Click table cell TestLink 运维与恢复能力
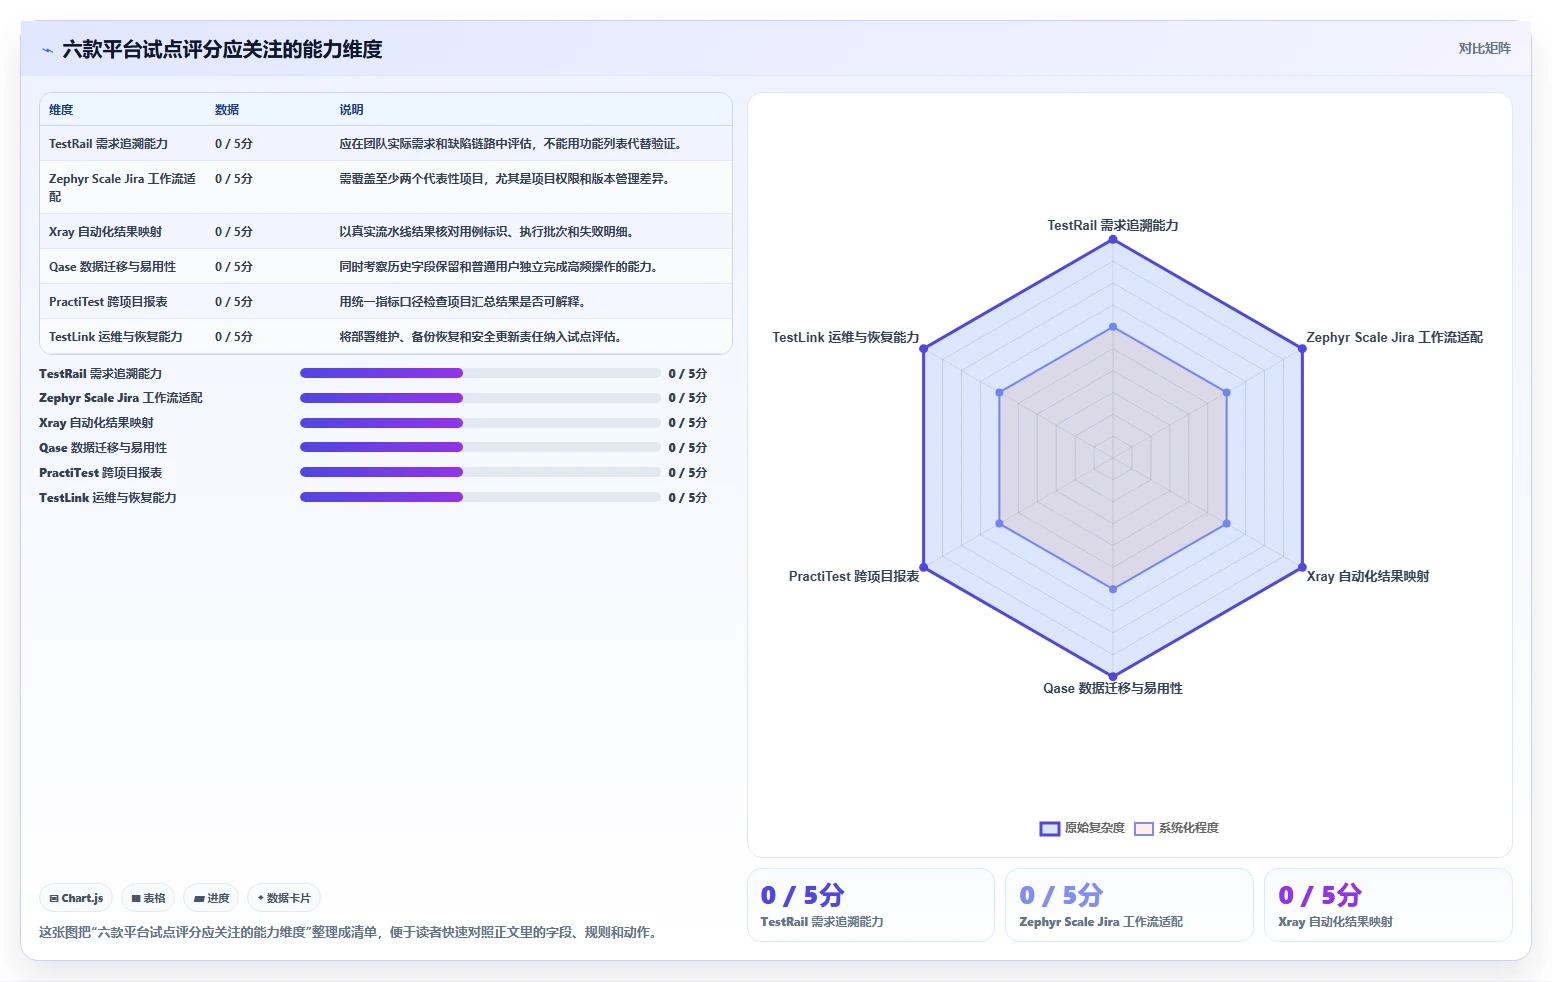Screen dimensions: 1552x982 [x=115, y=337]
